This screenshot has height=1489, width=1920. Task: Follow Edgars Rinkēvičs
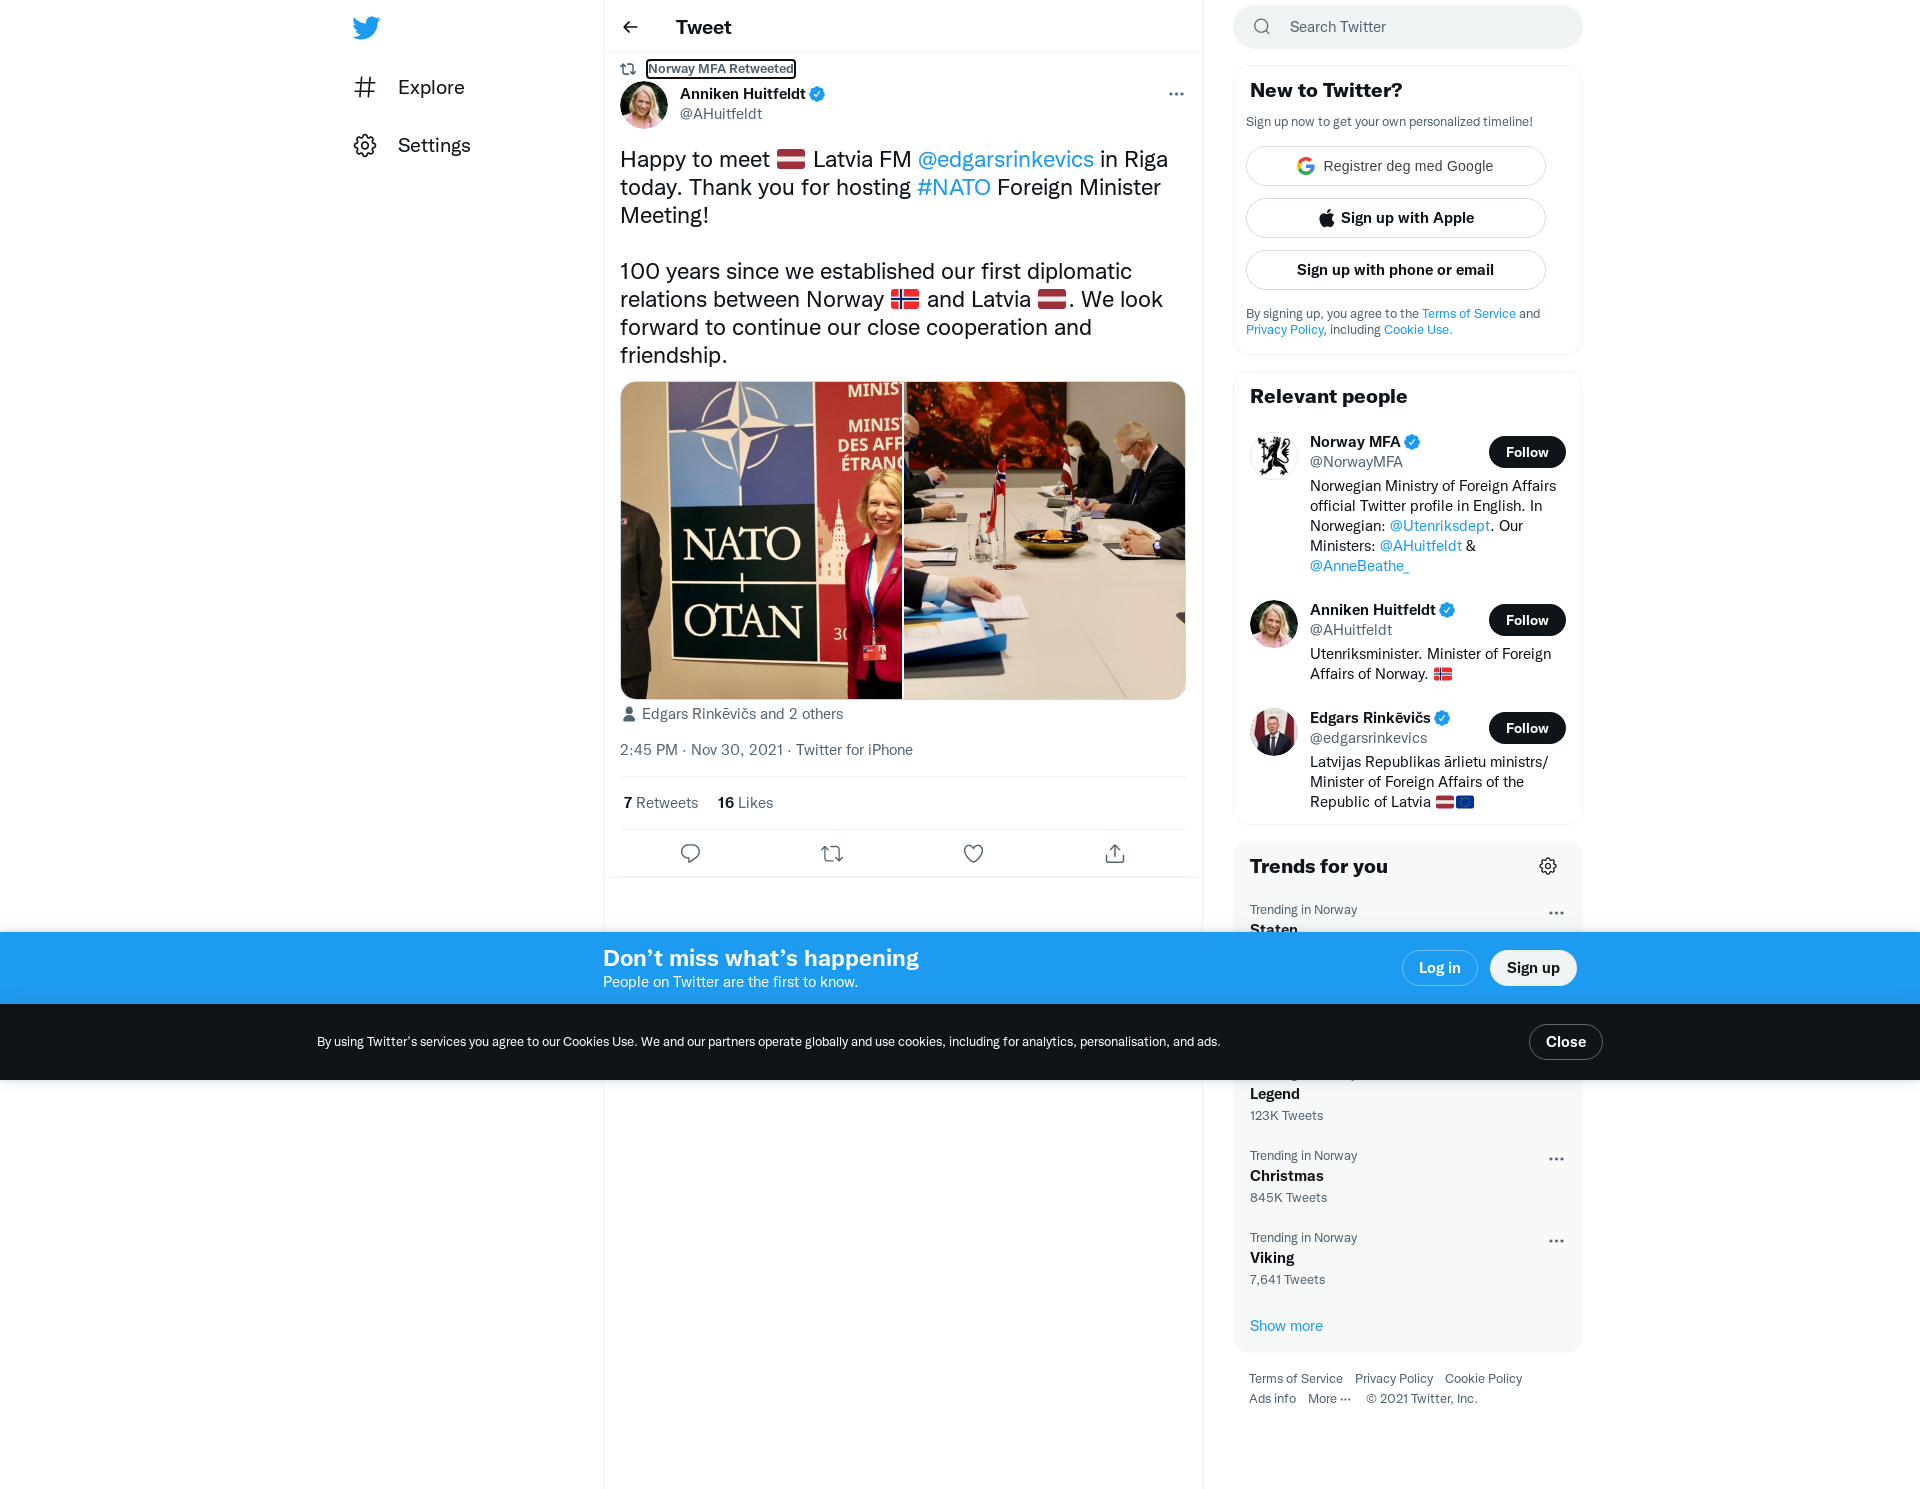pyautogui.click(x=1527, y=728)
